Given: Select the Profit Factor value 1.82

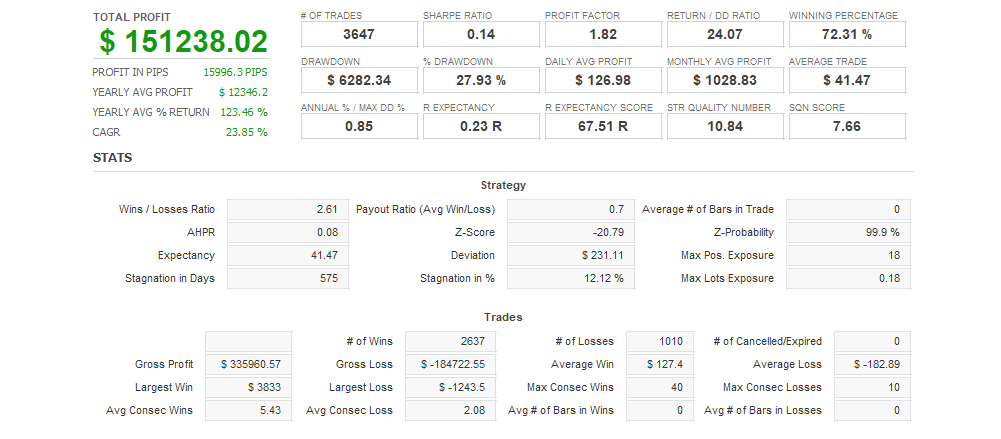Looking at the screenshot, I should coord(603,35).
